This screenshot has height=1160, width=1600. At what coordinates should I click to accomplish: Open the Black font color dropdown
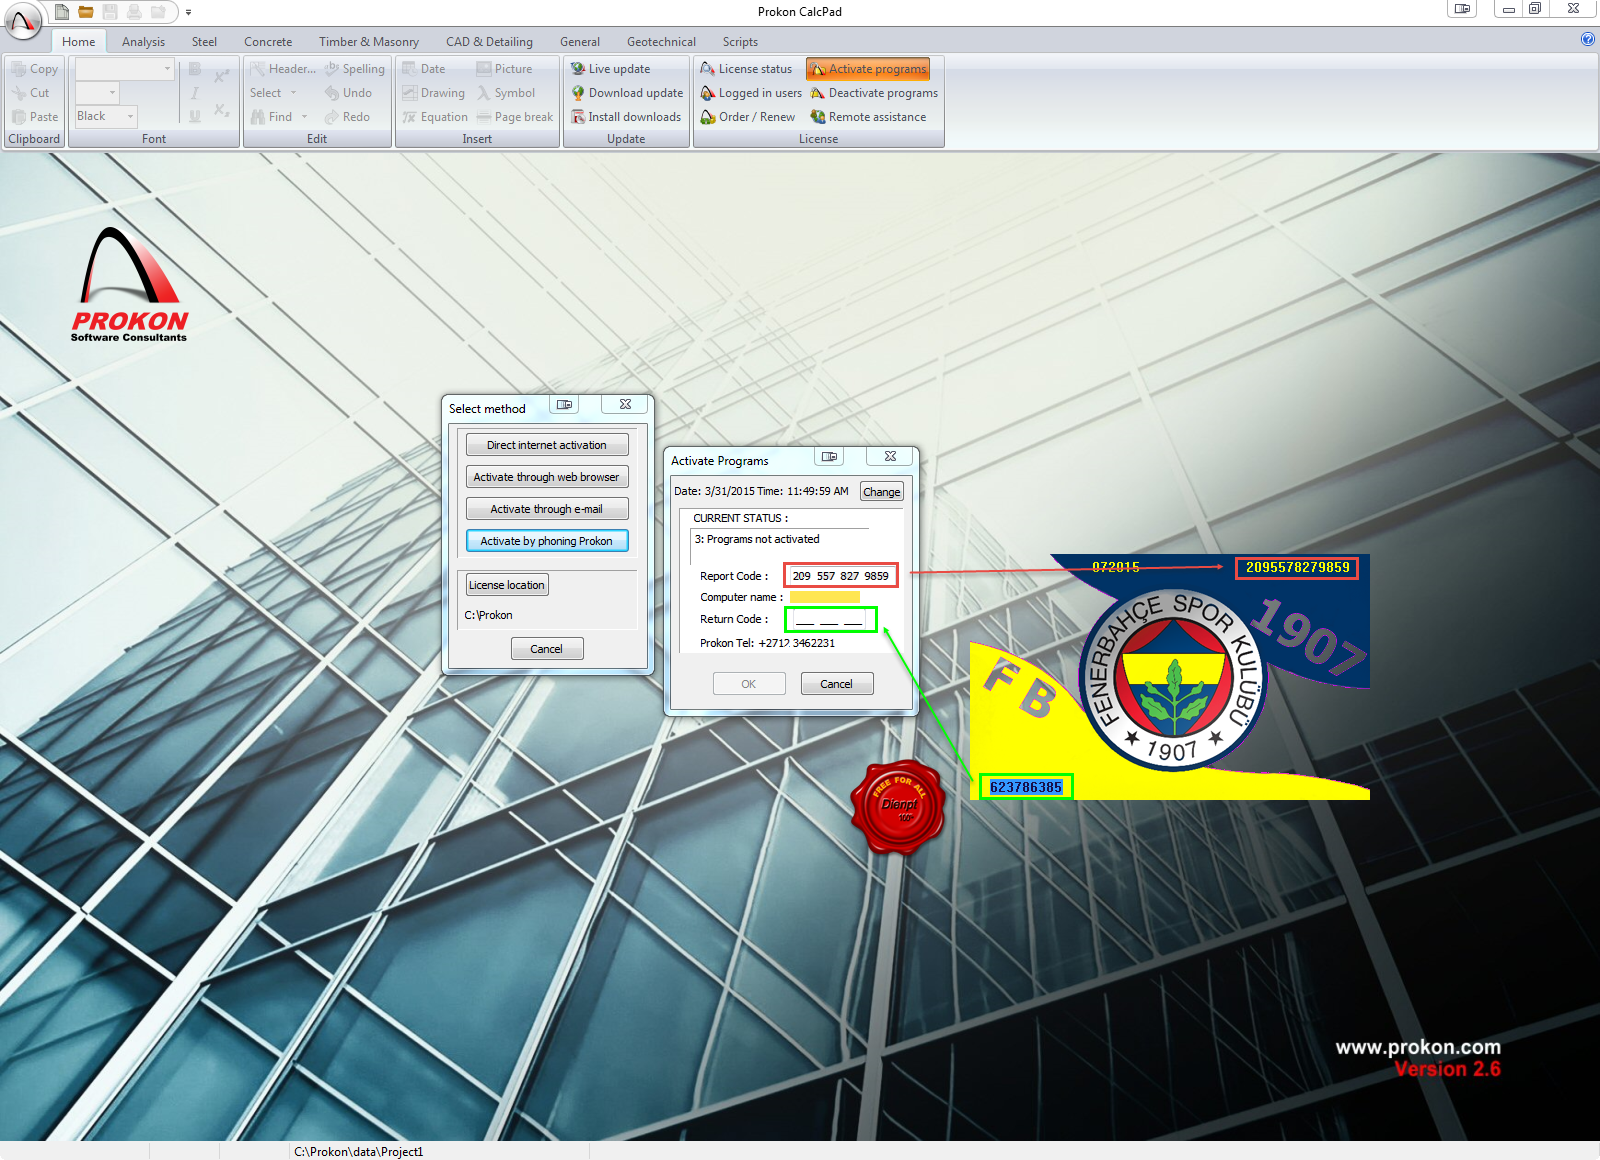(x=105, y=117)
